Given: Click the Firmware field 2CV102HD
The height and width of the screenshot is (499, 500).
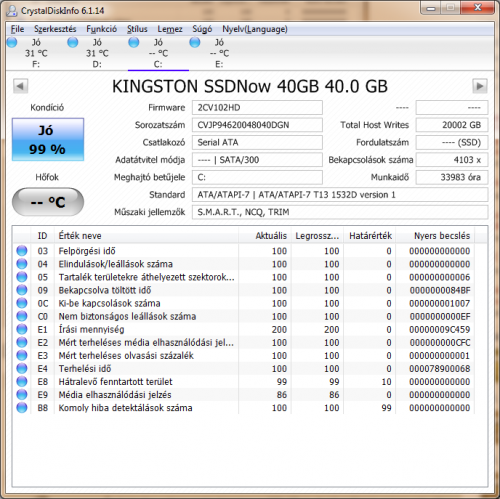Looking at the screenshot, I should [x=257, y=108].
